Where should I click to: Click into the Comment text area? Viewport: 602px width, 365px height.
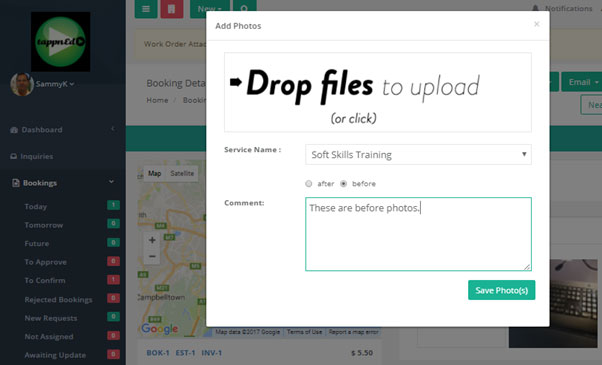click(x=418, y=234)
